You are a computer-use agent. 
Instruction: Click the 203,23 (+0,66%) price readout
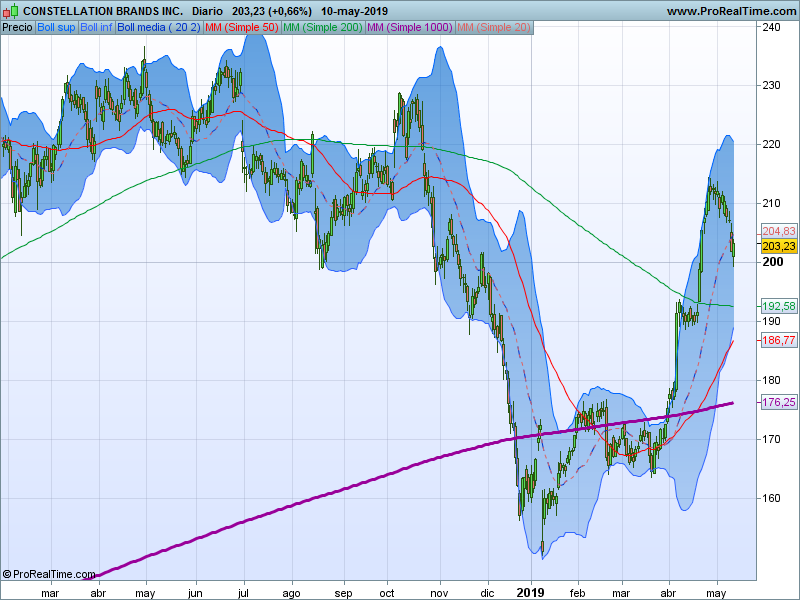click(x=271, y=11)
